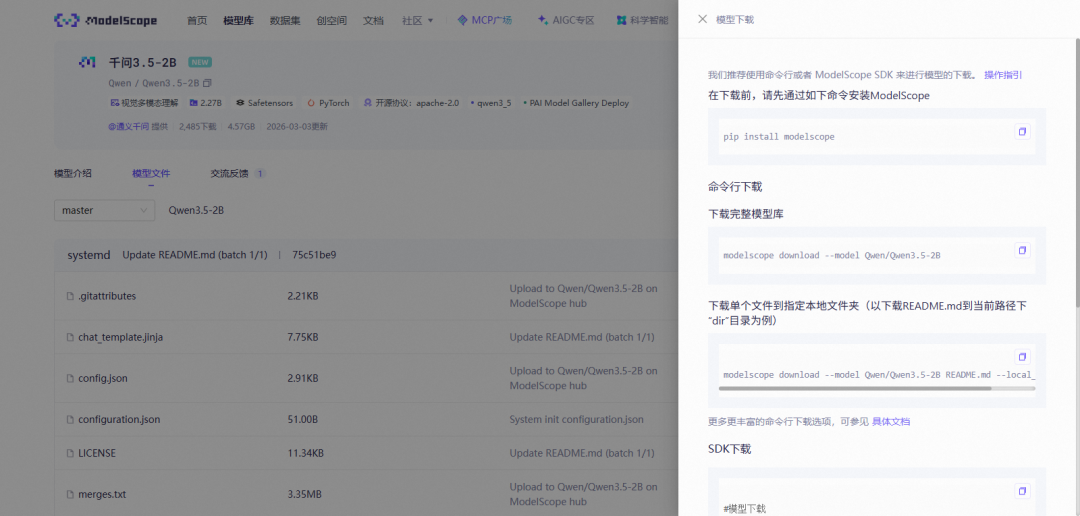Click the System init configuration.json commit message
This screenshot has height=516, width=1080.
(x=577, y=420)
